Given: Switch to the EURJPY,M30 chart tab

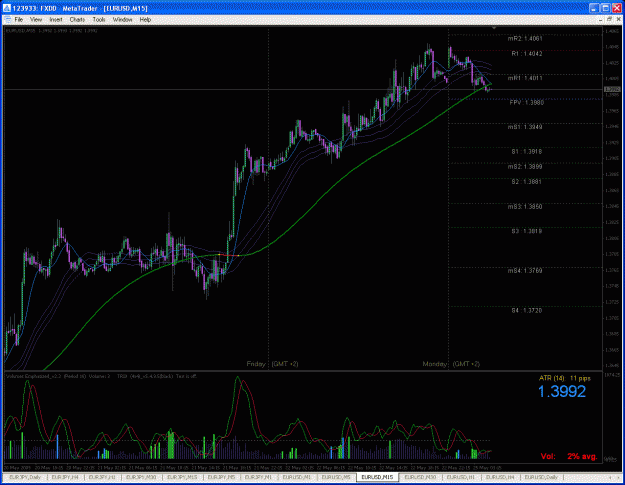Looking at the screenshot, I should pos(141,477).
